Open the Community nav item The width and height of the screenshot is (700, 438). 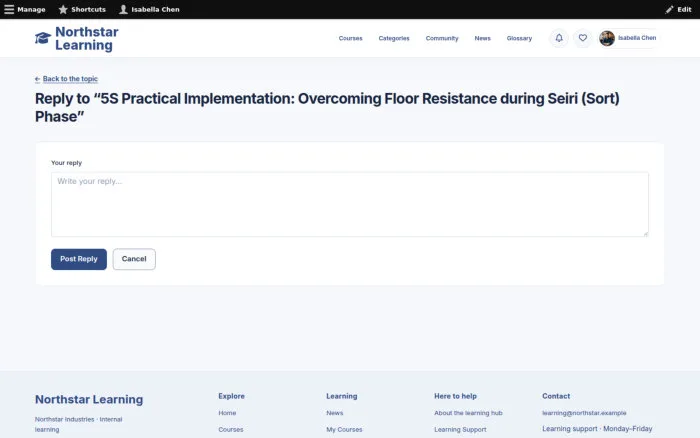click(x=442, y=38)
